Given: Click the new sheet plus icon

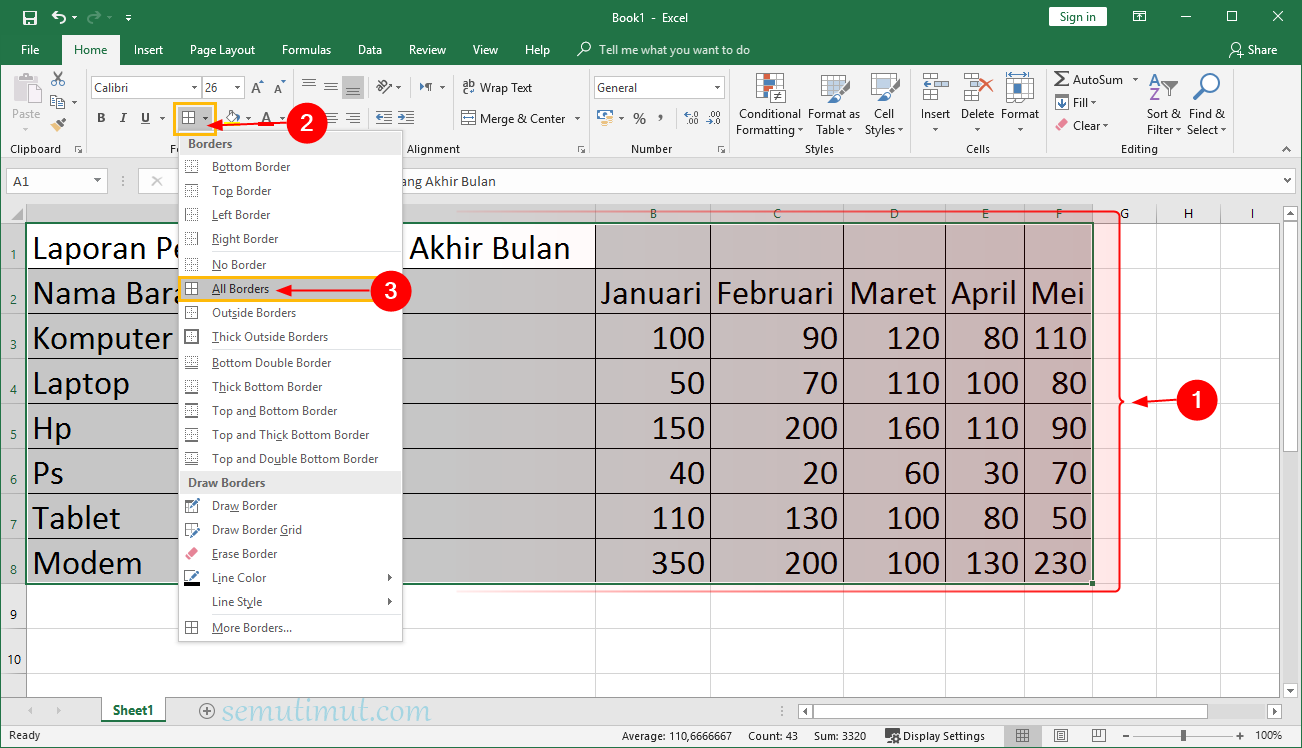Looking at the screenshot, I should (x=207, y=711).
